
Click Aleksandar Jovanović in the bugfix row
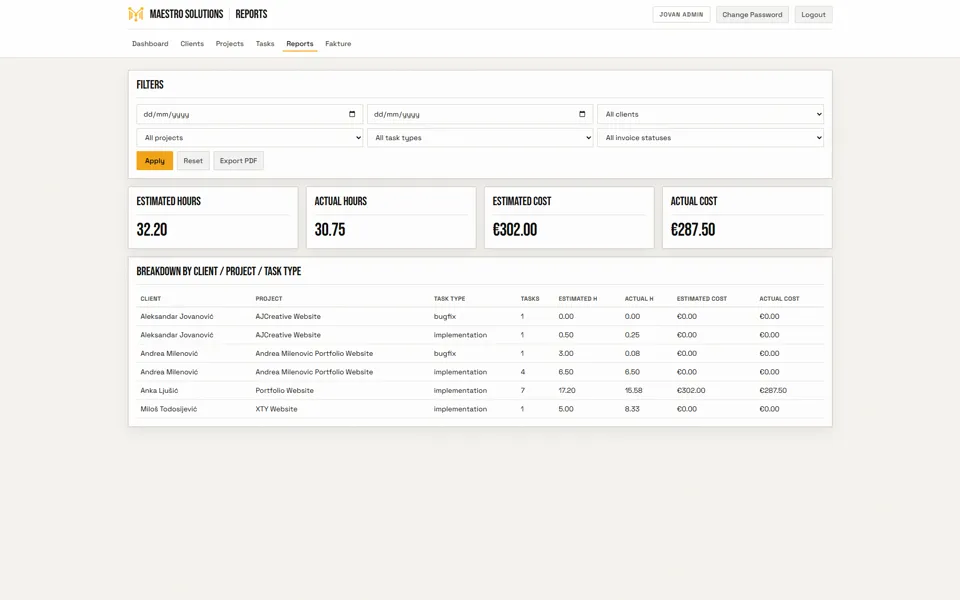coord(177,317)
